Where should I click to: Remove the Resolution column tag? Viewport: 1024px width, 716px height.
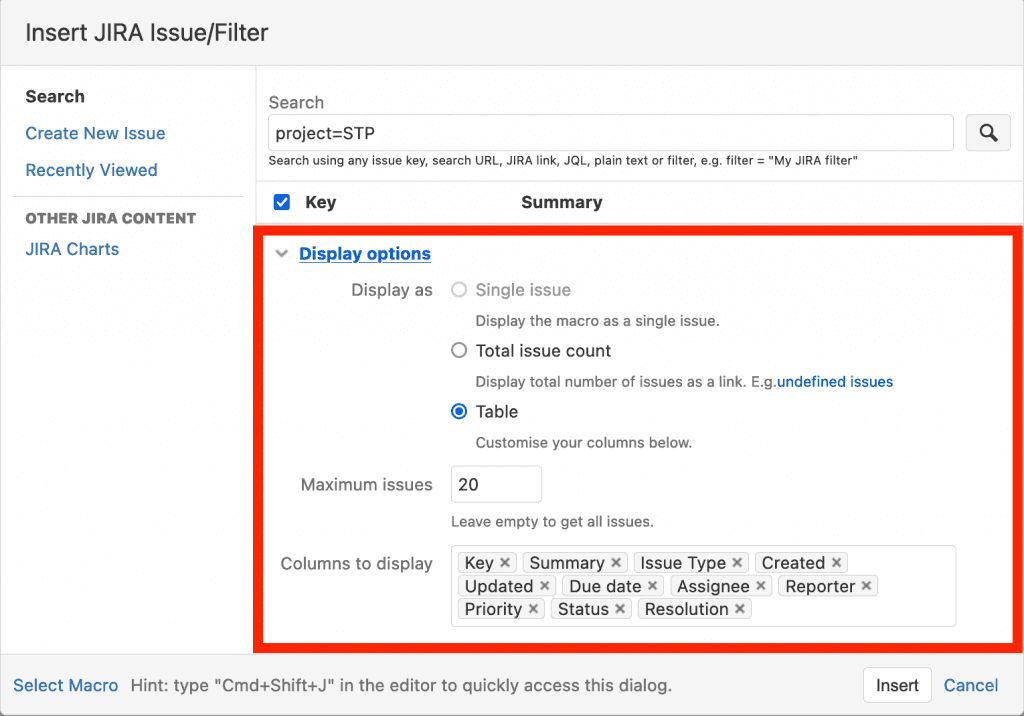(740, 609)
